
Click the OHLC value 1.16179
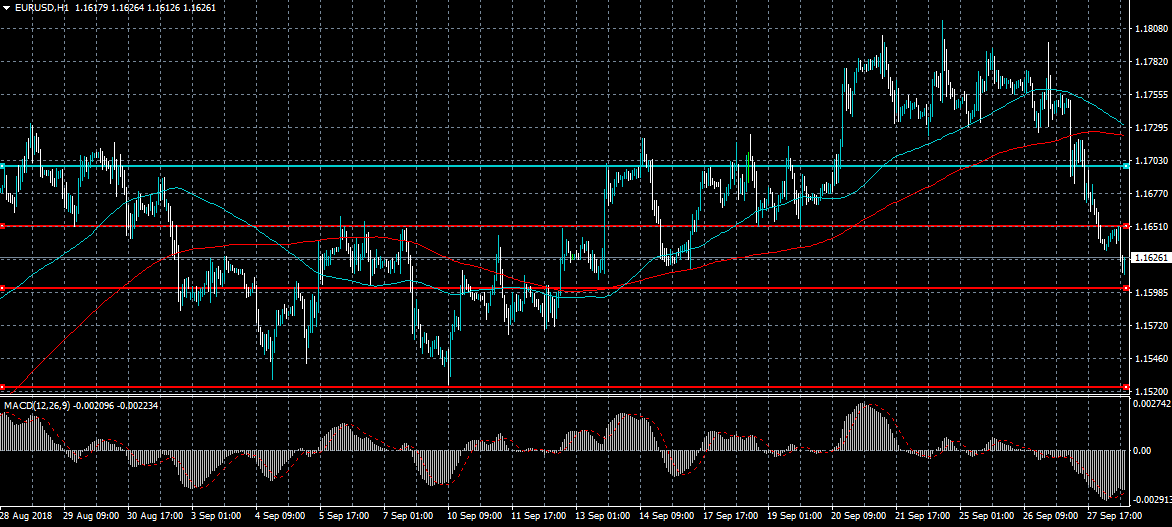(x=91, y=8)
